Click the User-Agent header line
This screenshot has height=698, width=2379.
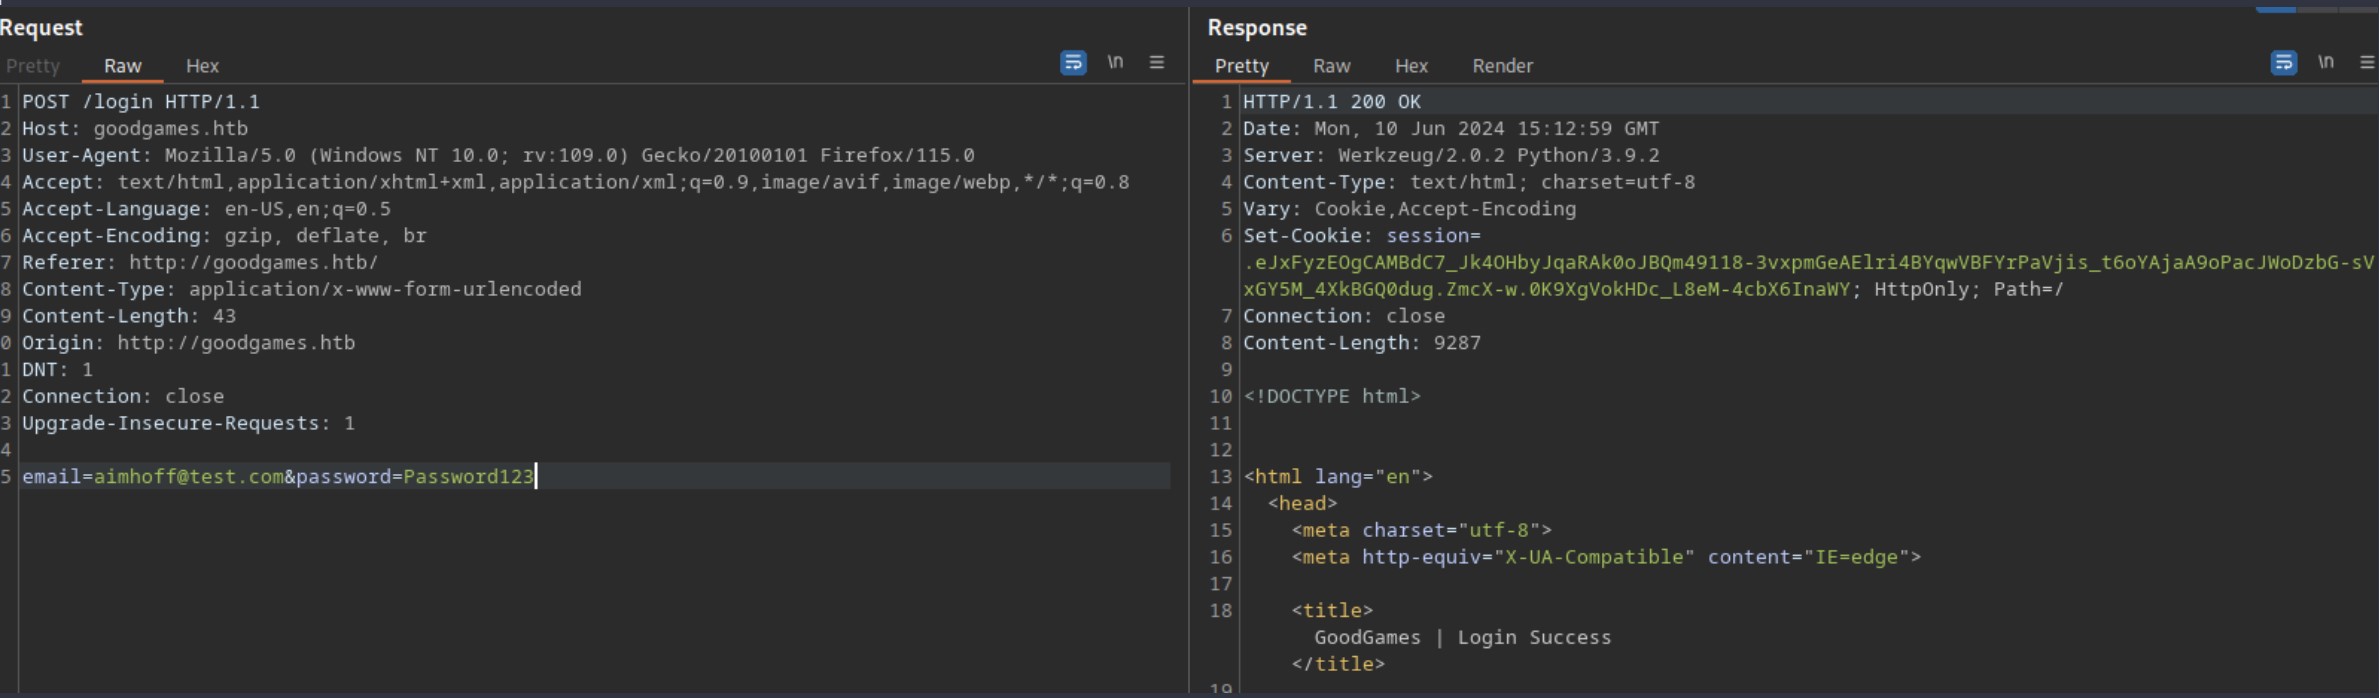click(498, 156)
